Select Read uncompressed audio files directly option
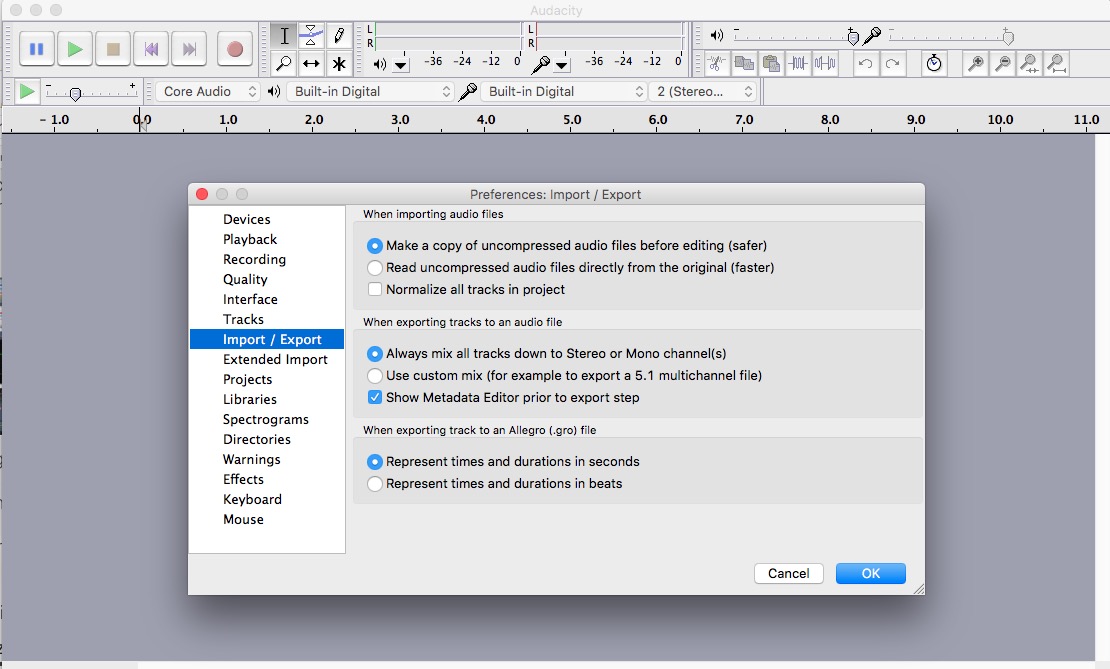 pyautogui.click(x=374, y=268)
